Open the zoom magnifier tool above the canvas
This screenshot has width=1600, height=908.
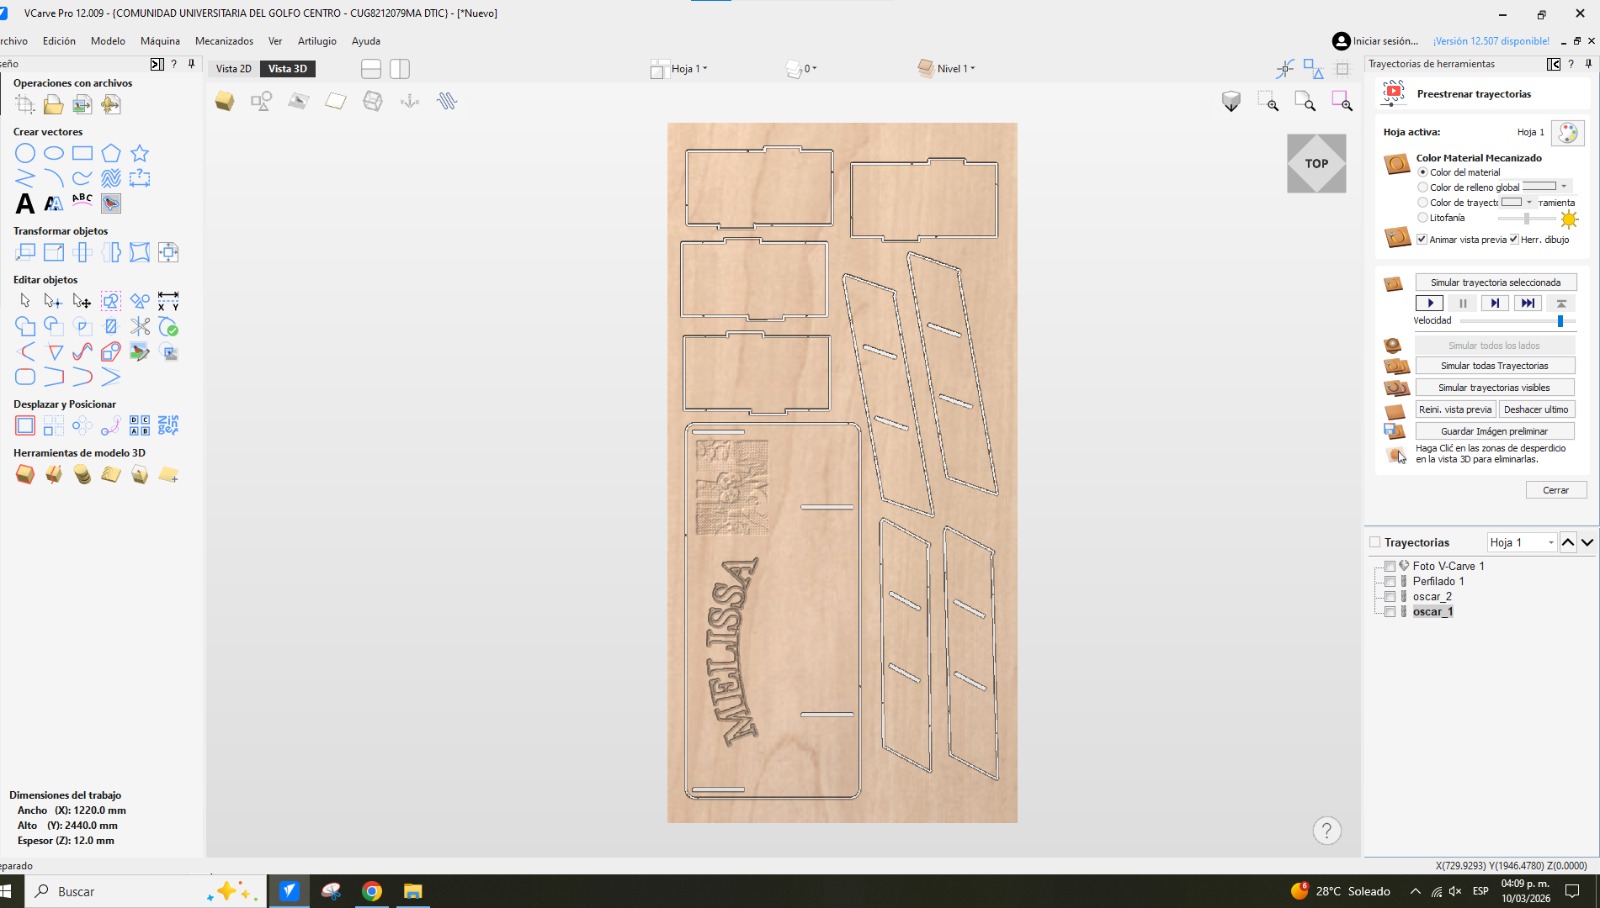pos(1270,101)
